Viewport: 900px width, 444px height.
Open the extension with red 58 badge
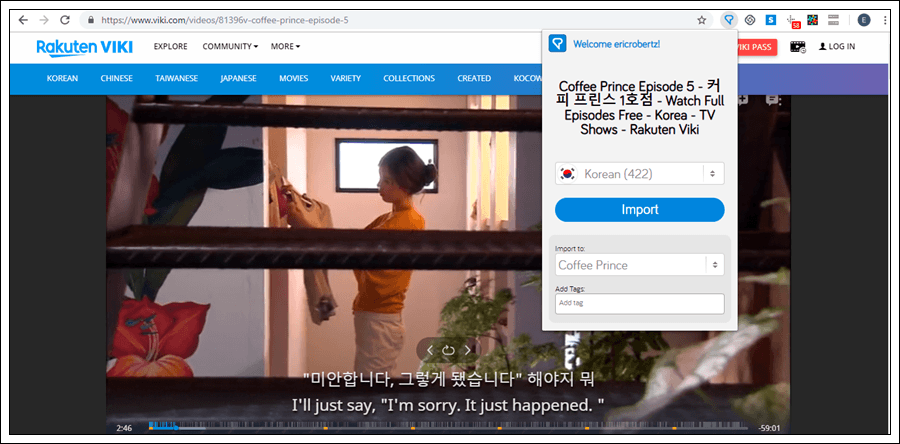pyautogui.click(x=793, y=20)
